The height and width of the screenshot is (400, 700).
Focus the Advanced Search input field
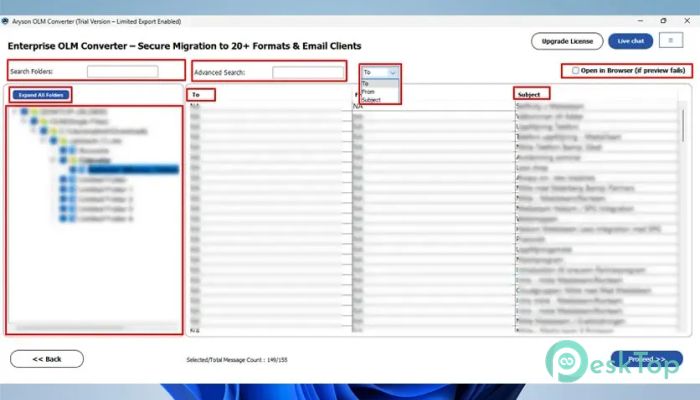[x=308, y=72]
